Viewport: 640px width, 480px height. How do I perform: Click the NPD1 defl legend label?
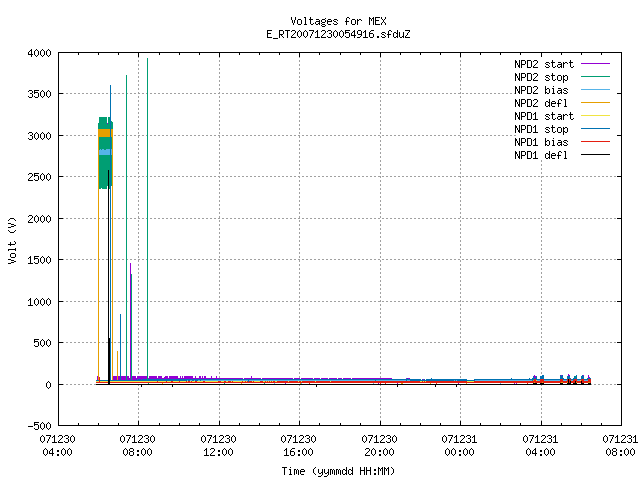[x=541, y=156]
